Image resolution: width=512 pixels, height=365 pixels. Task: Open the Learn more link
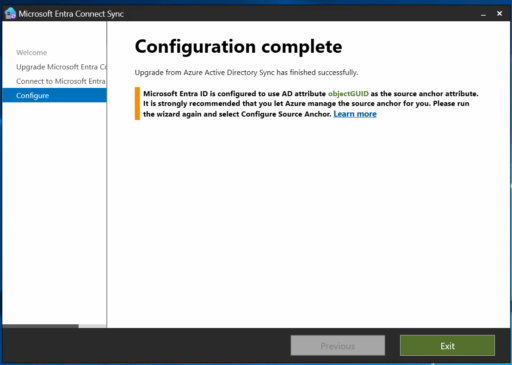(x=355, y=114)
